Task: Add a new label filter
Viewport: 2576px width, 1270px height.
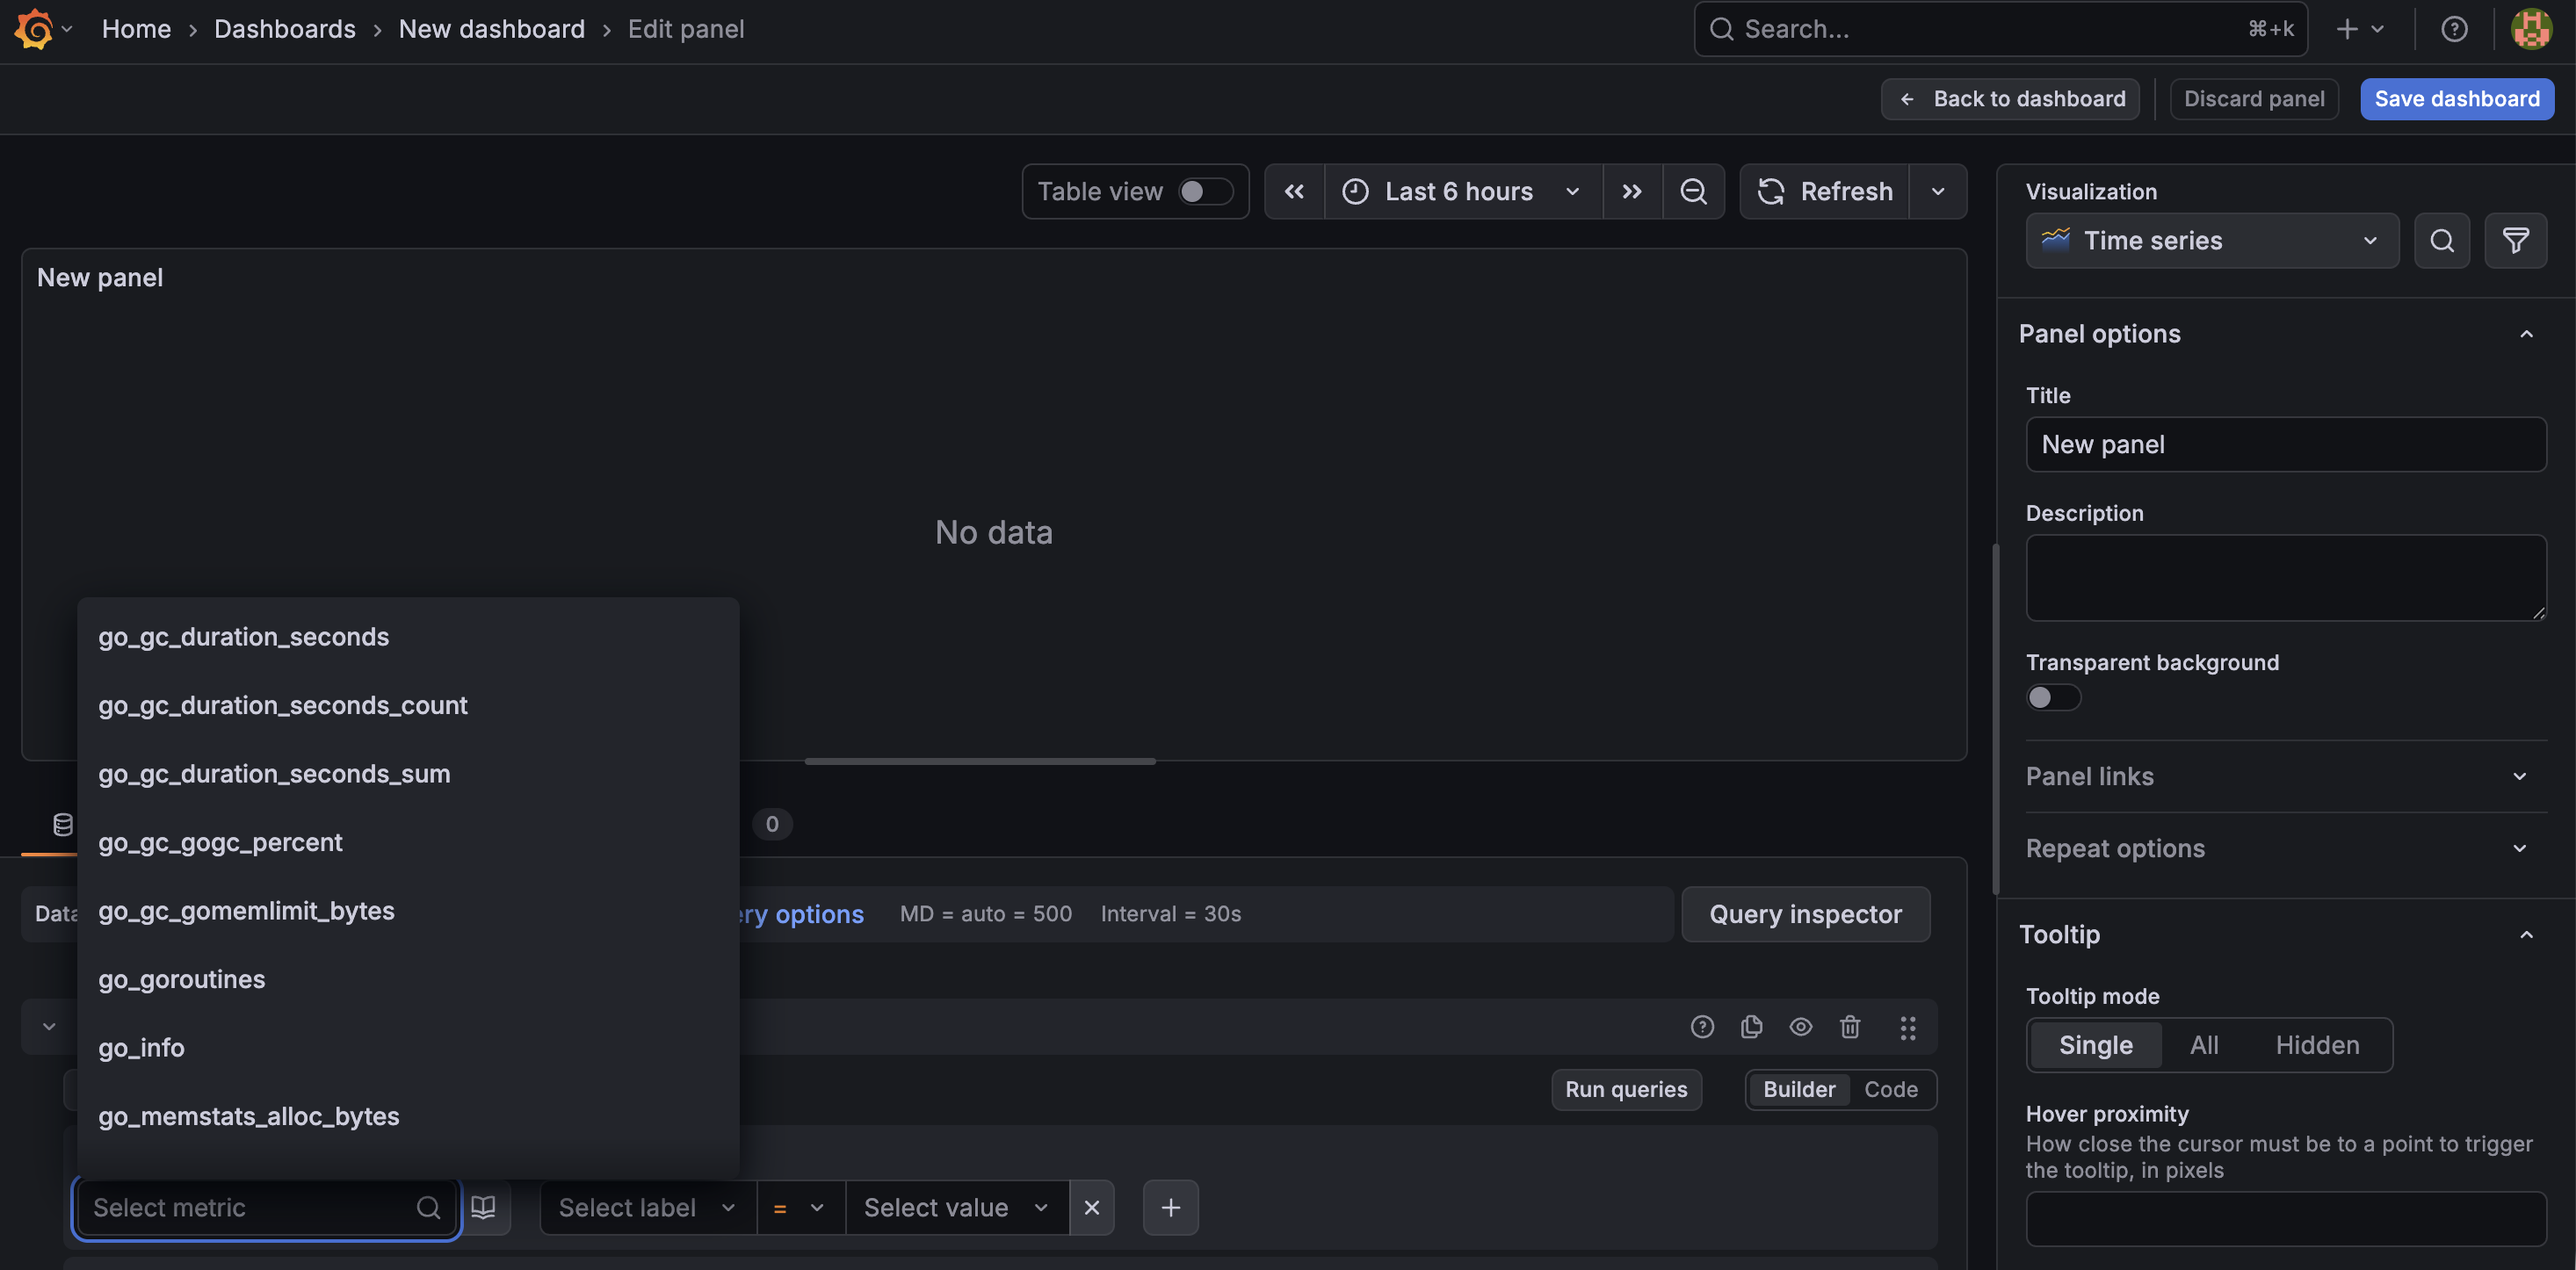Action: click(1171, 1208)
